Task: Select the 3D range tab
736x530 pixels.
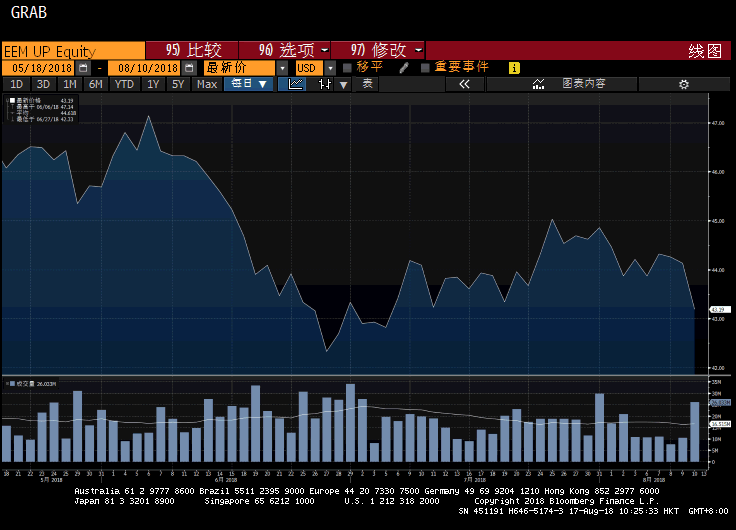Action: (x=43, y=84)
